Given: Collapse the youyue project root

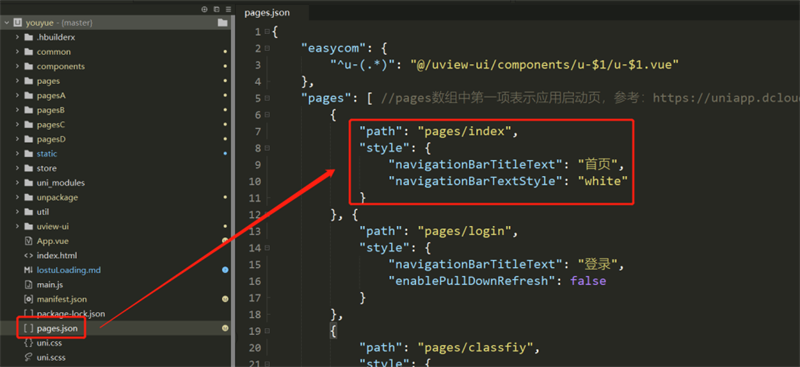Looking at the screenshot, I should pyautogui.click(x=7, y=23).
